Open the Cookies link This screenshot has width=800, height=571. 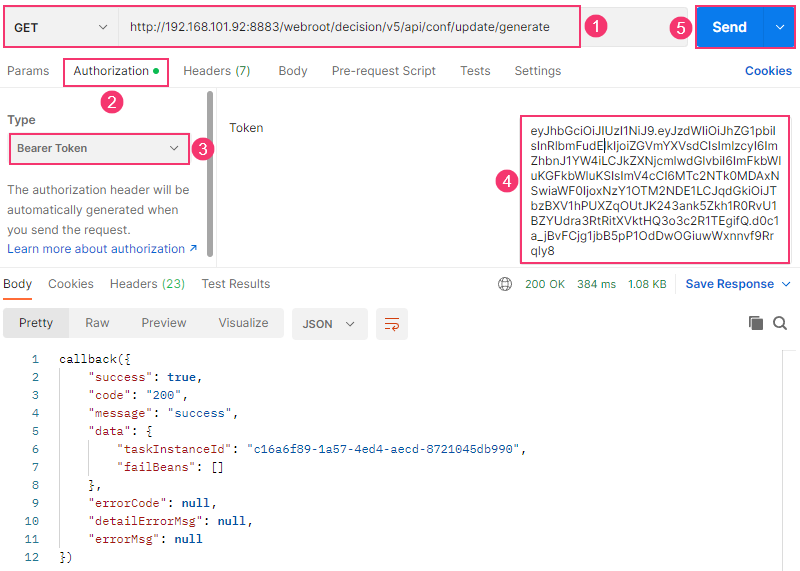[768, 71]
